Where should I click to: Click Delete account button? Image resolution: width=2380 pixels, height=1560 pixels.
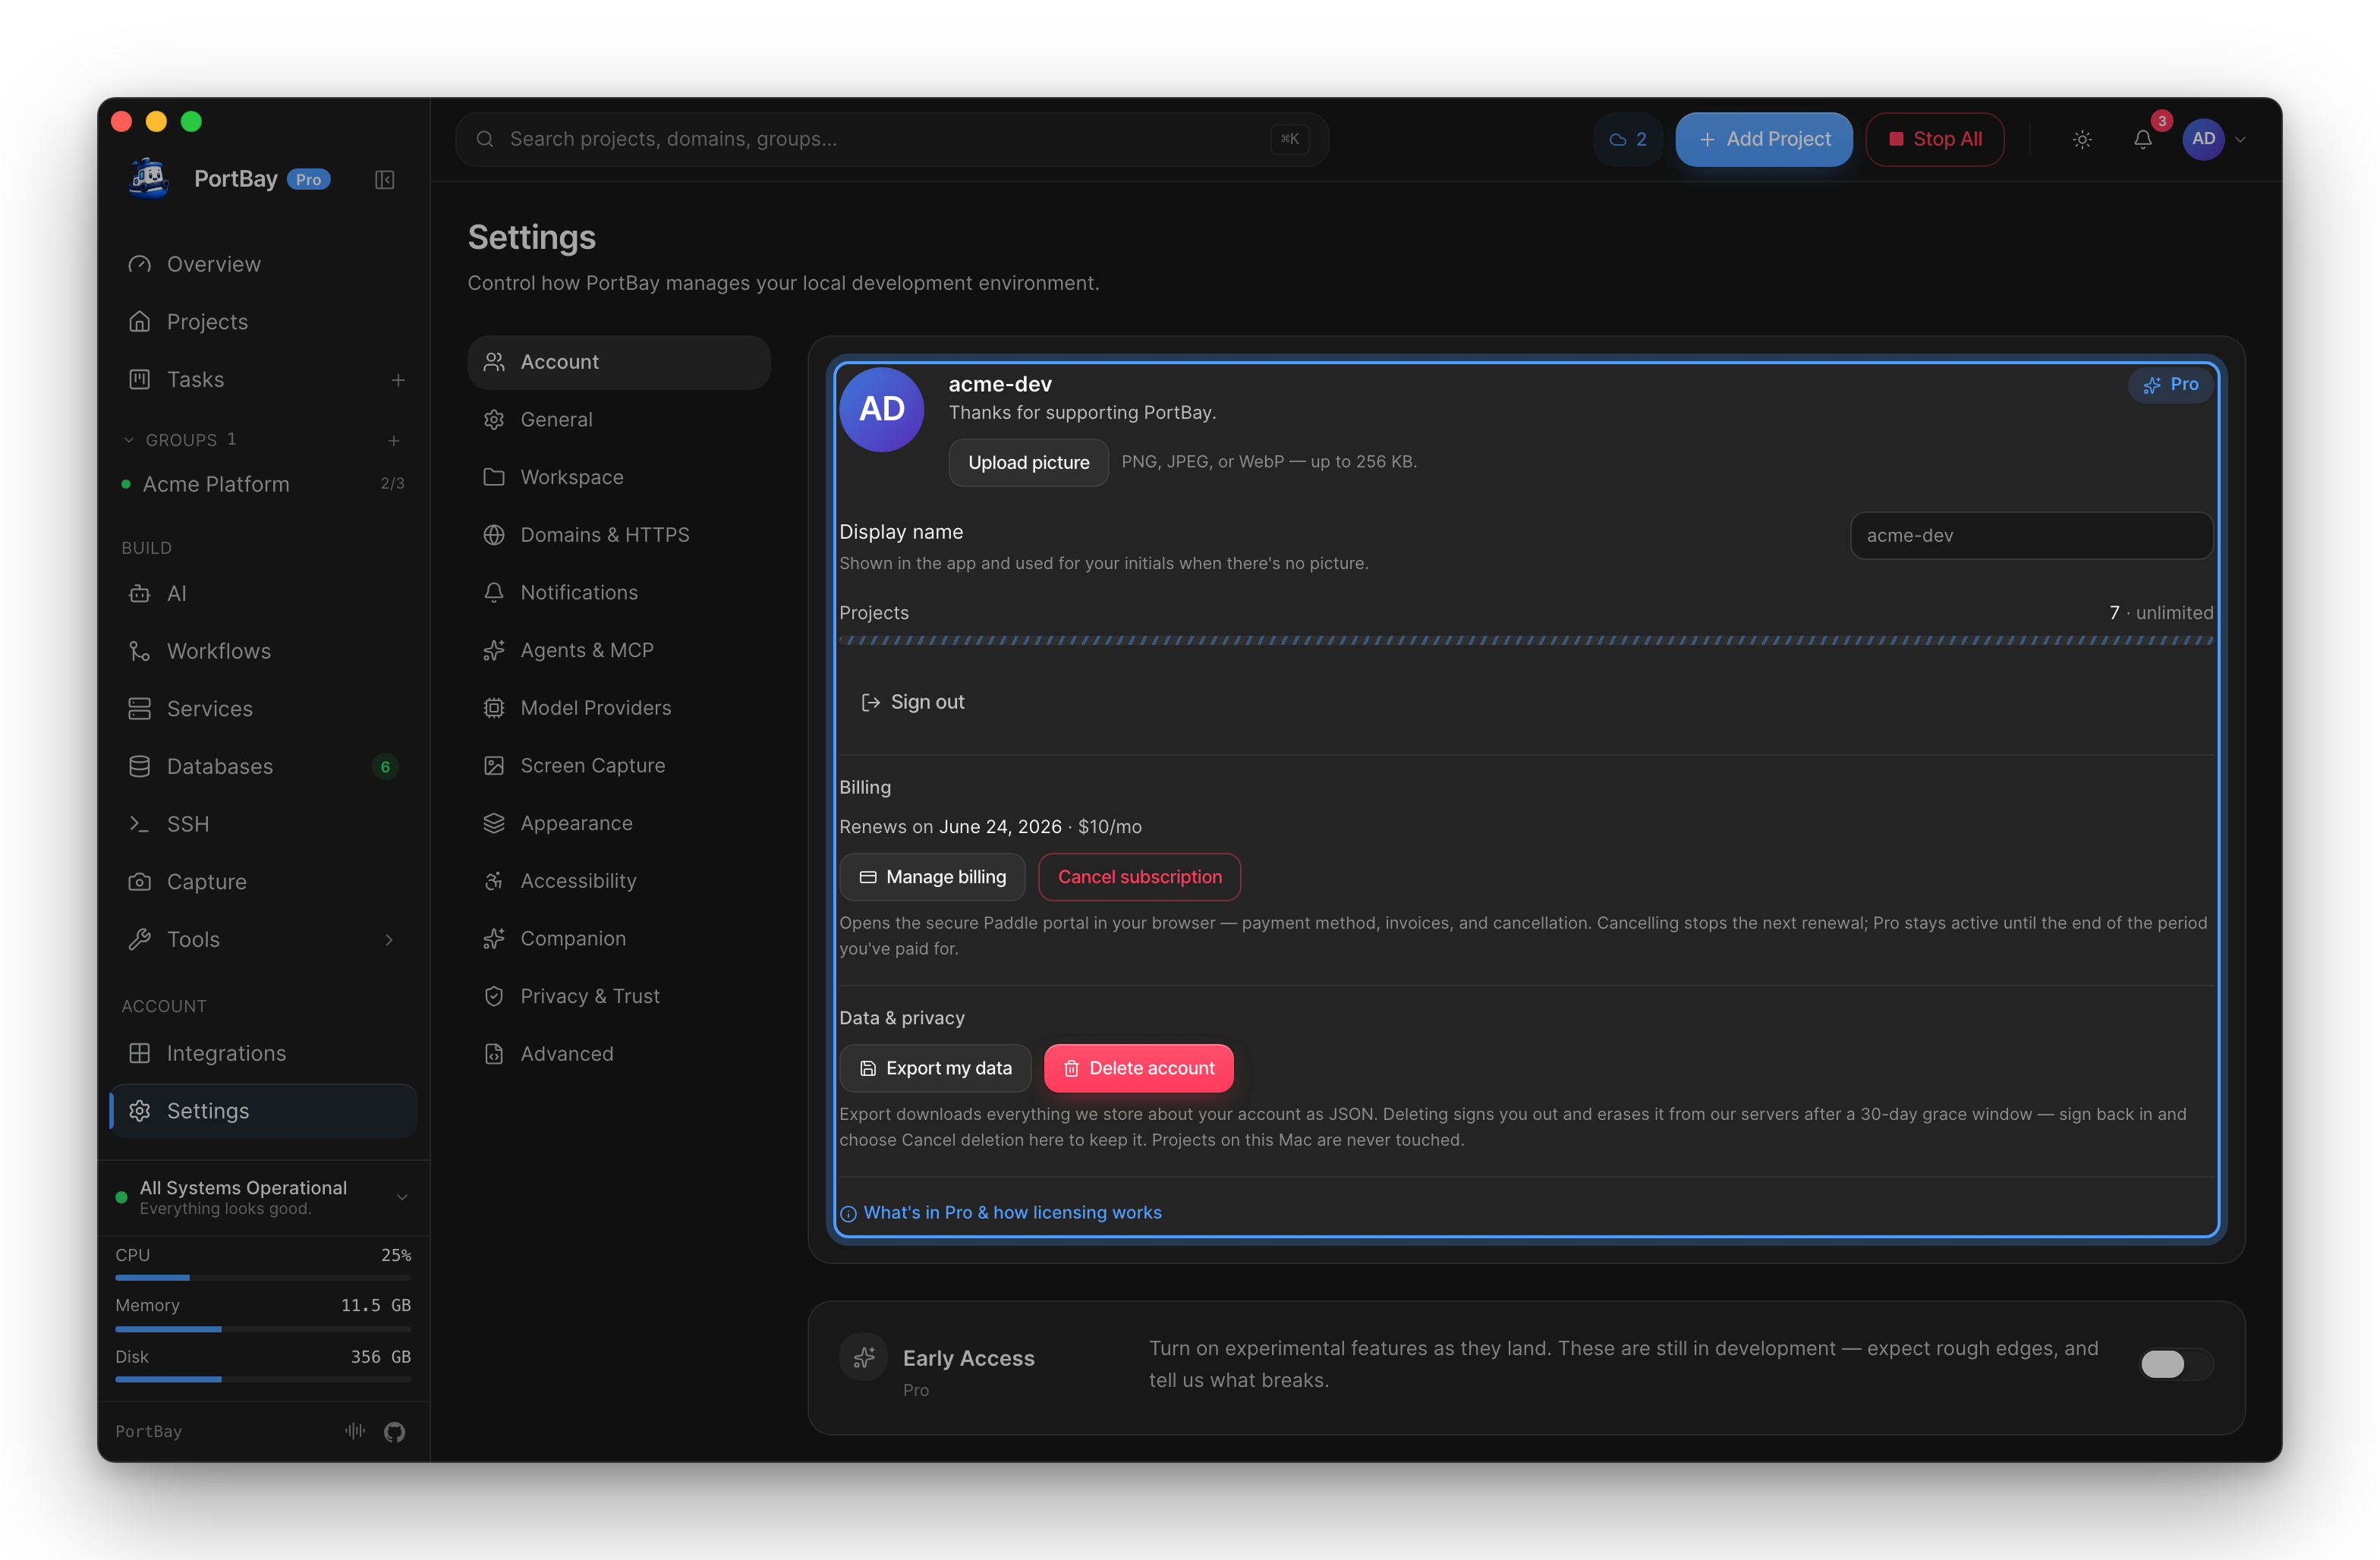tap(1138, 1068)
